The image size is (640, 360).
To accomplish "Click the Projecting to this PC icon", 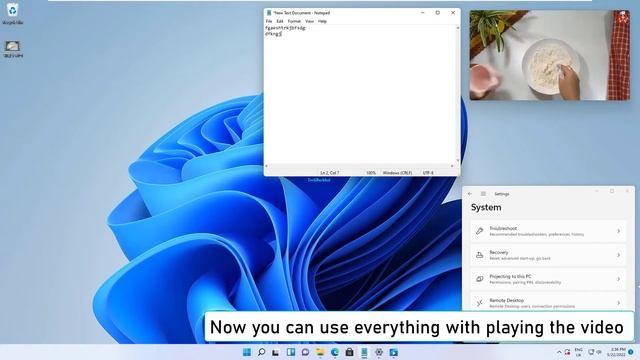I will 480,279.
